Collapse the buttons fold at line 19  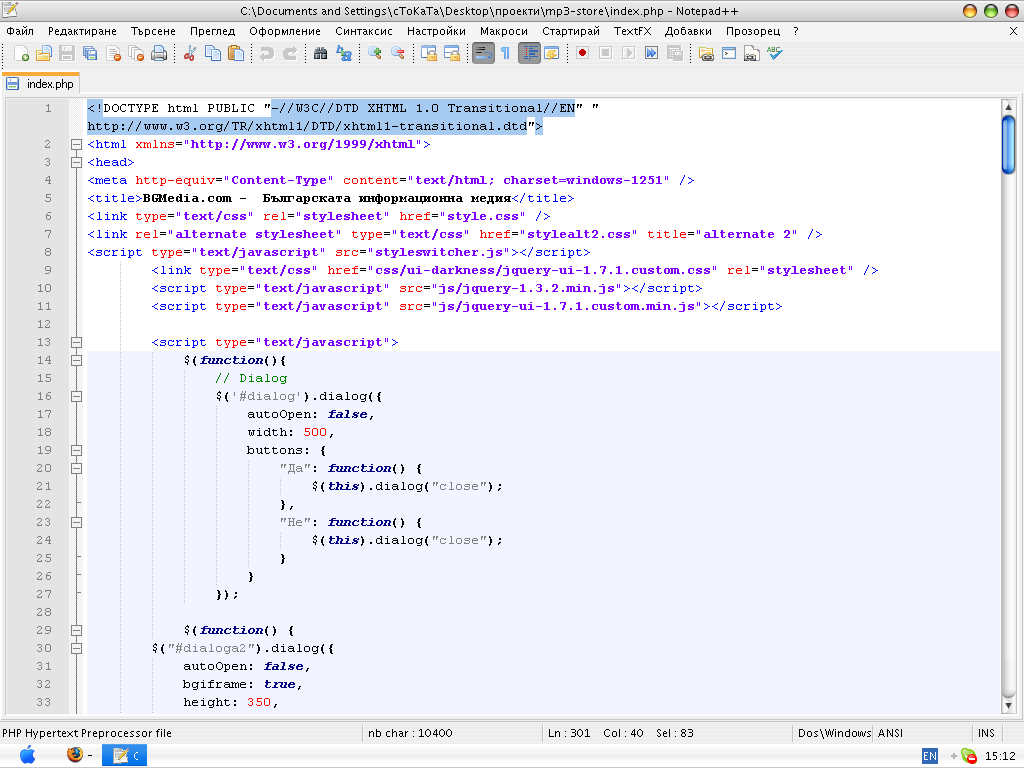tap(76, 450)
